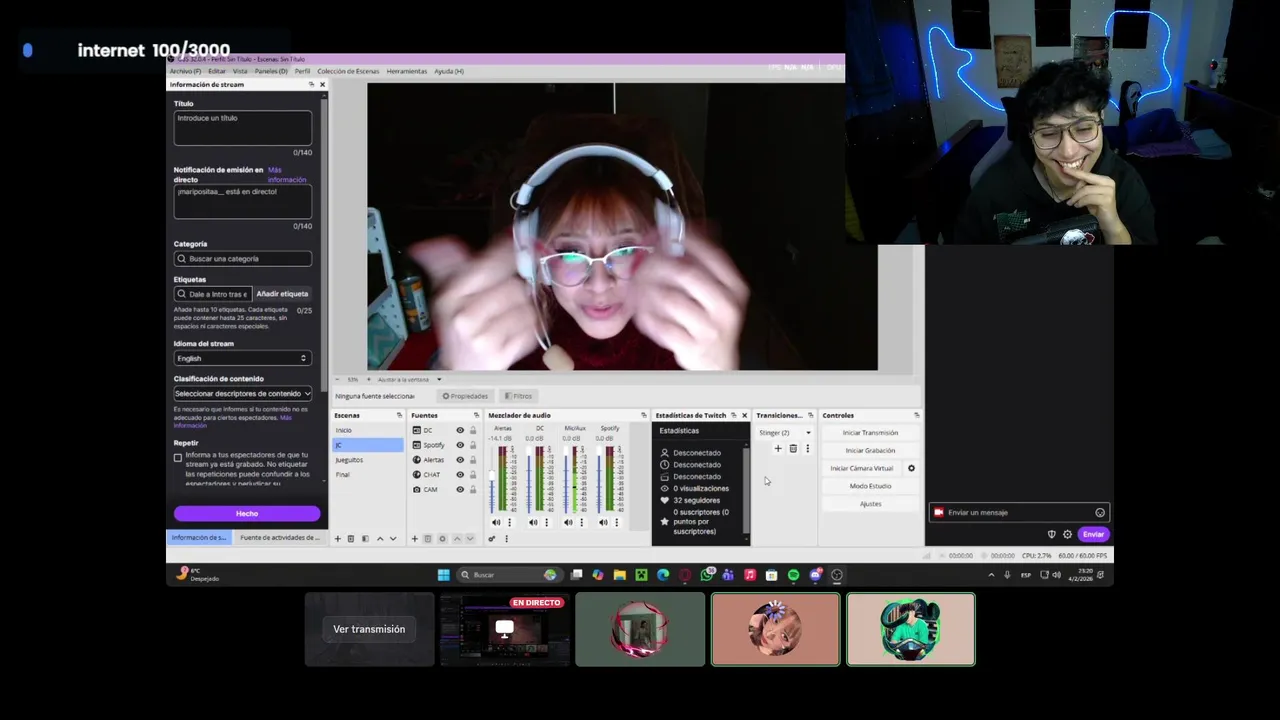Viewport: 1280px width, 720px height.
Task: Open Alertas channel three-dot options
Action: pos(509,522)
